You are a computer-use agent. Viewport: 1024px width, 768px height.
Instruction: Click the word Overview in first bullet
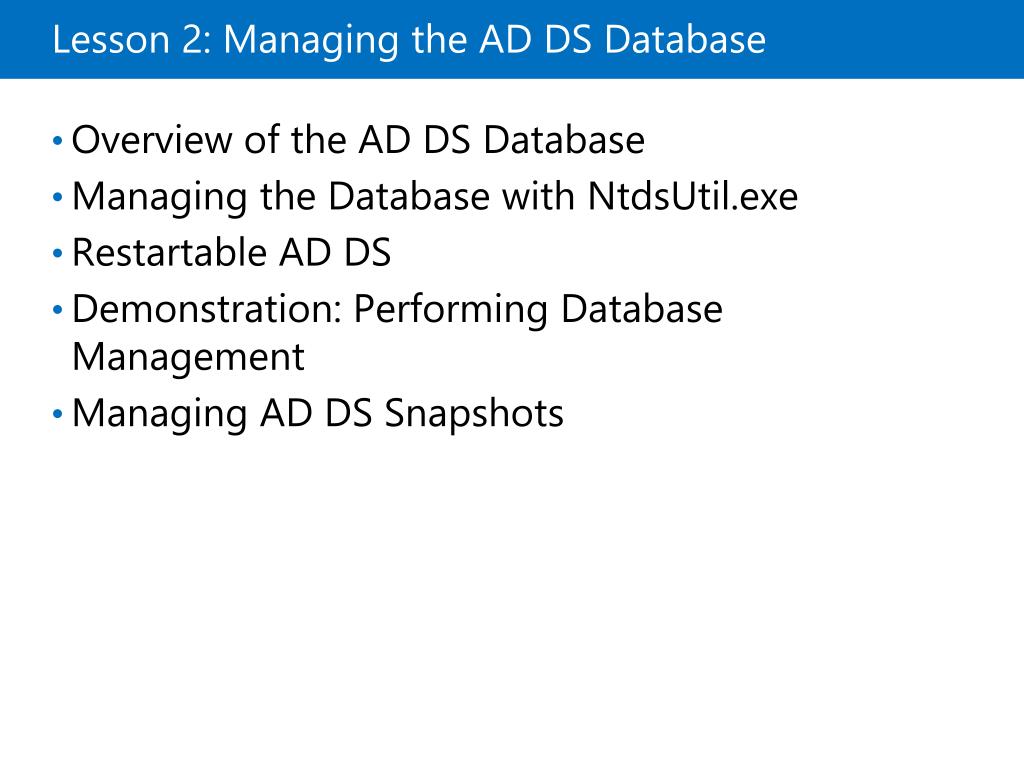click(x=152, y=140)
